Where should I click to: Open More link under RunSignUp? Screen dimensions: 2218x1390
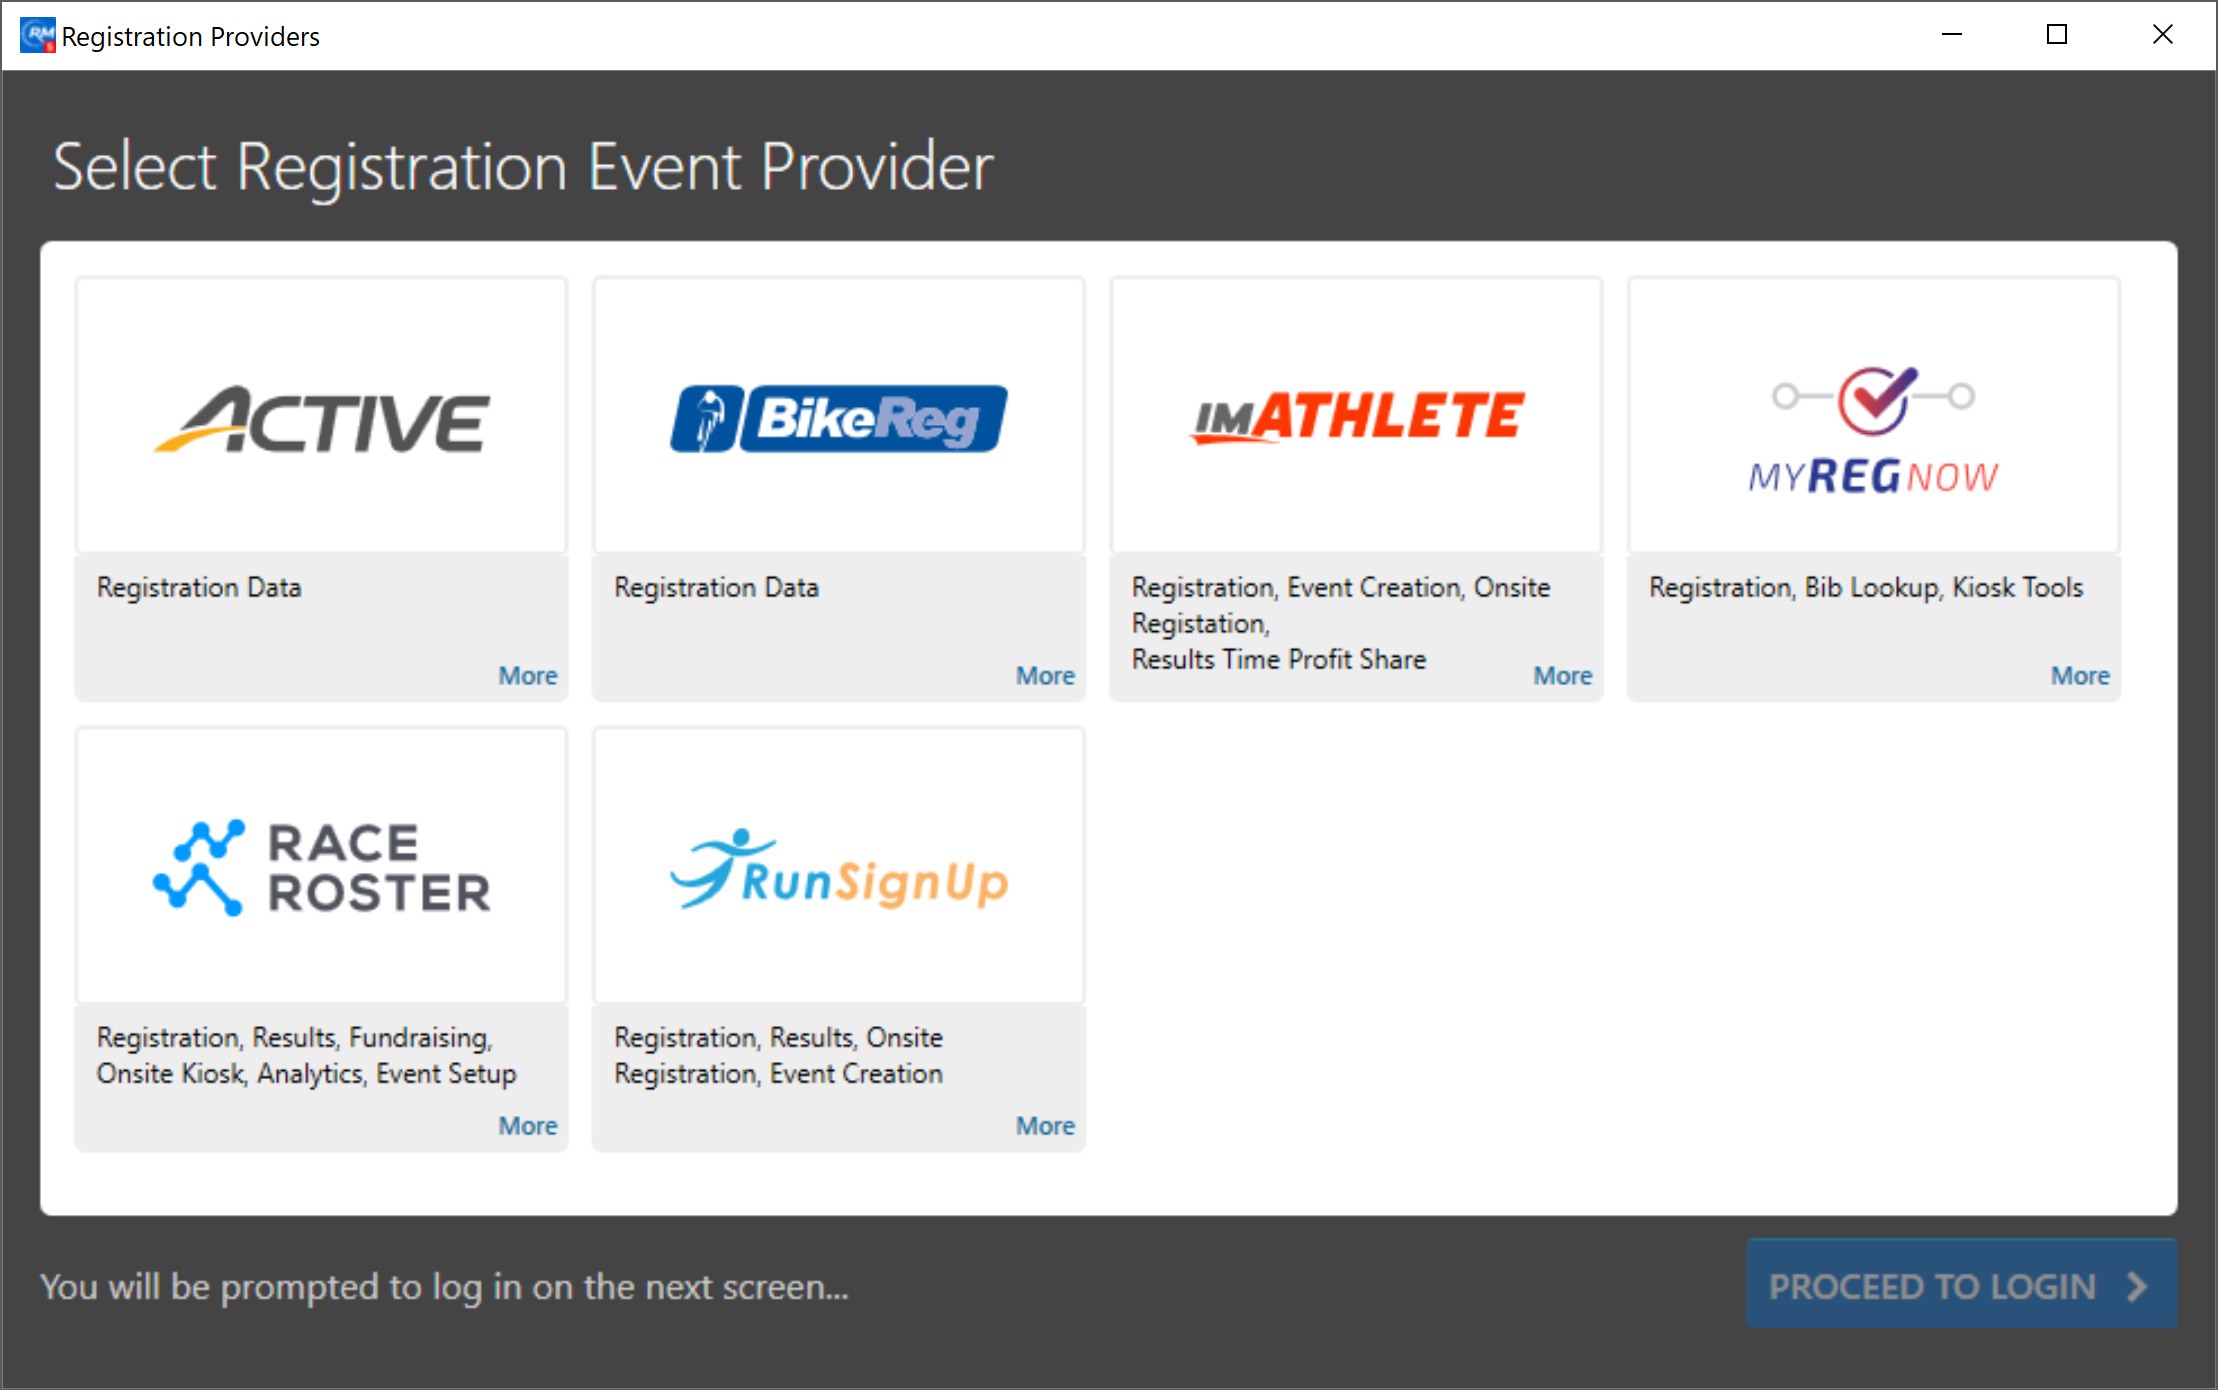pos(1045,1126)
